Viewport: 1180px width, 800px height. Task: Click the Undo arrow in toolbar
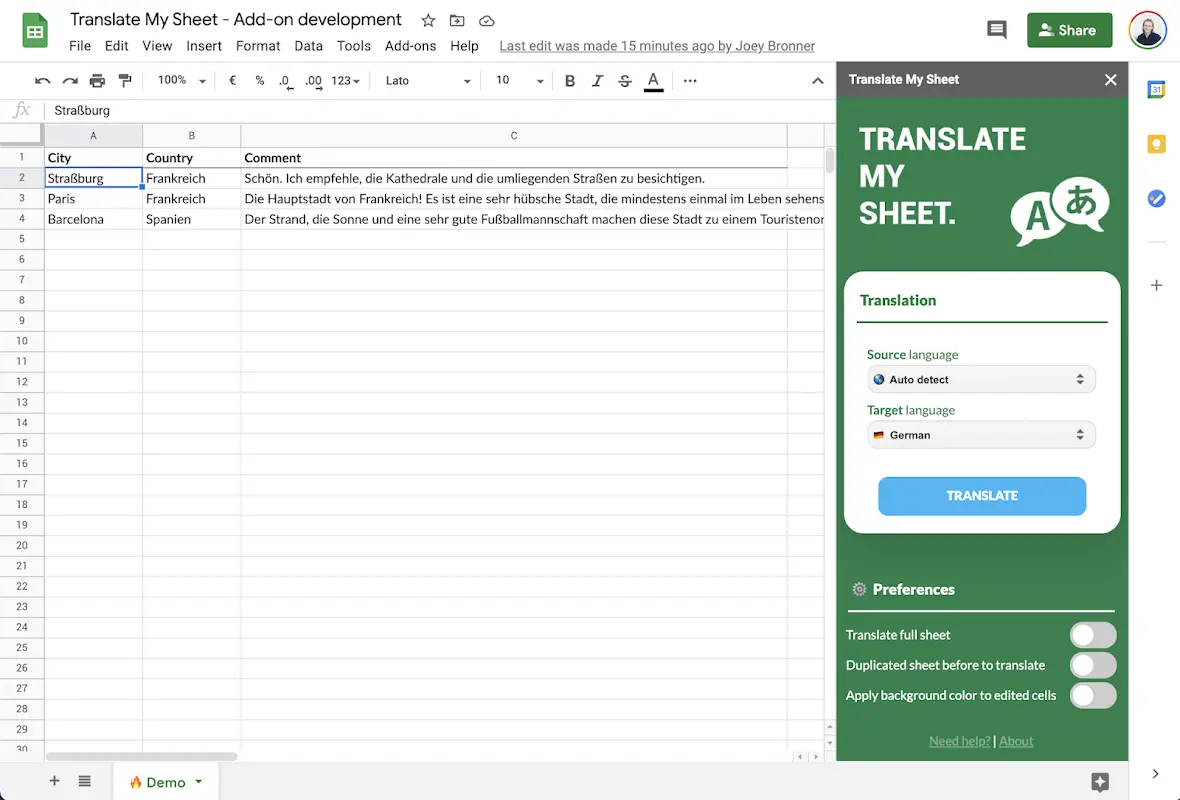click(x=43, y=81)
